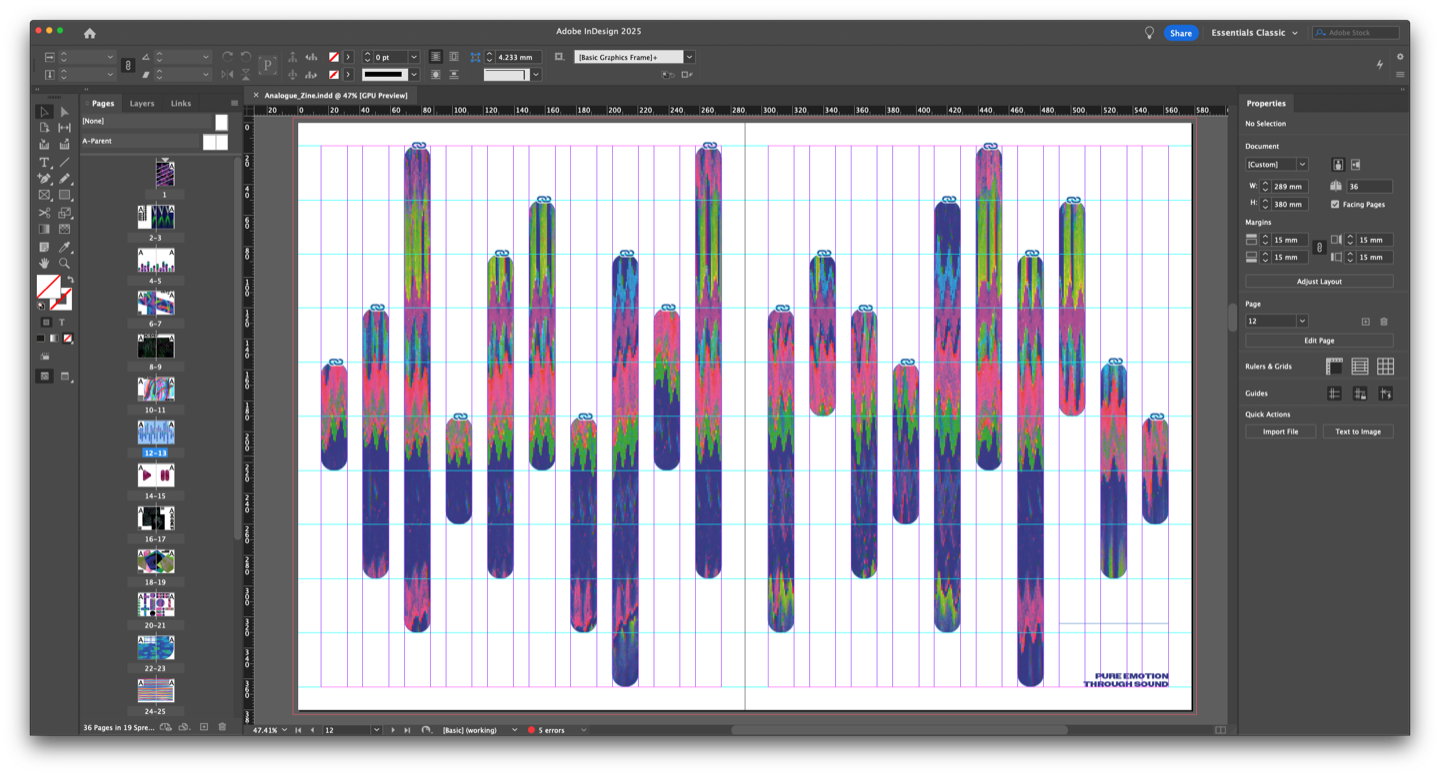
Task: Click the Import File button
Action: (1280, 432)
